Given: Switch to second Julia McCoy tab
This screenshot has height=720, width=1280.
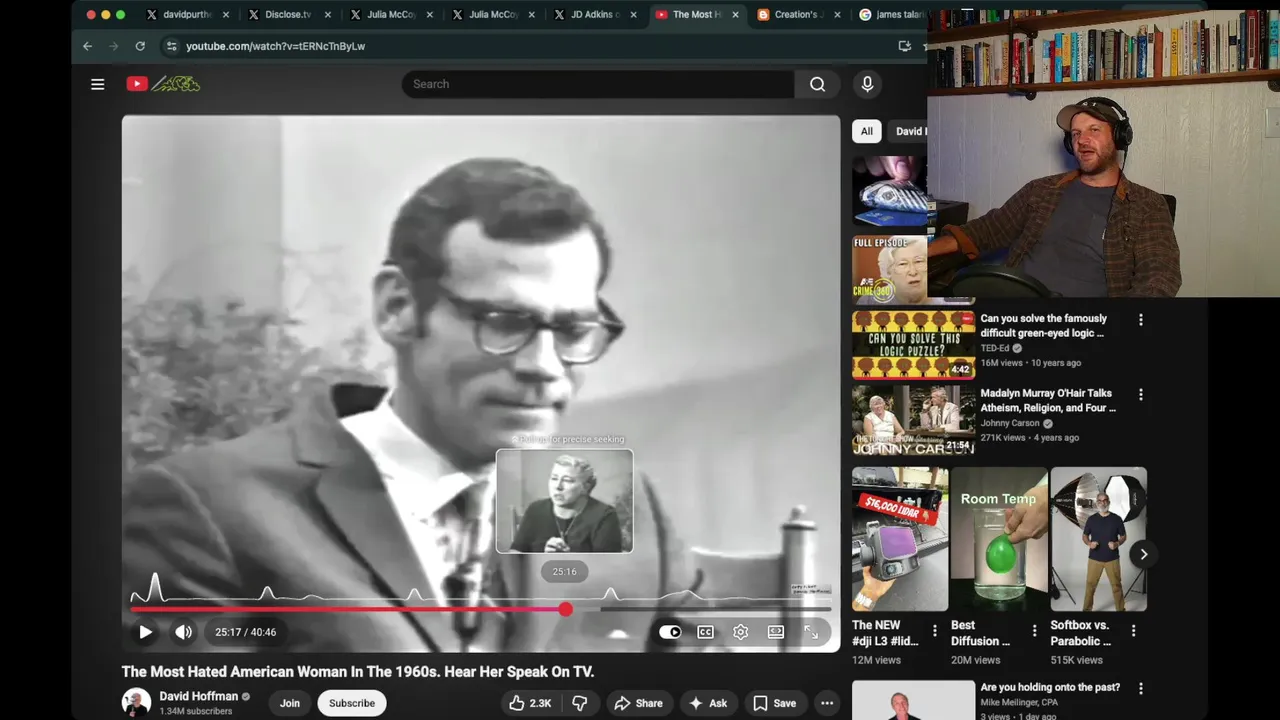Looking at the screenshot, I should tap(494, 15).
